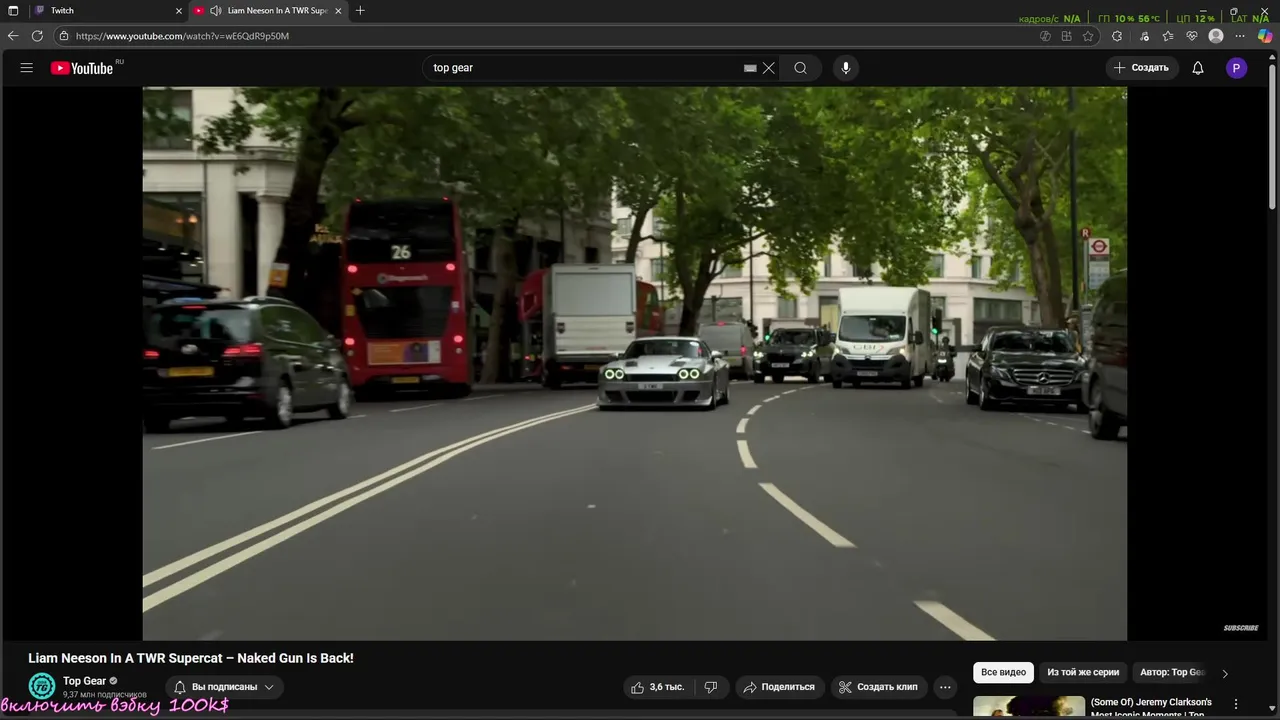Expand the Вы подписаны subscription dropdown
This screenshot has height=720, width=1280.
click(x=224, y=687)
